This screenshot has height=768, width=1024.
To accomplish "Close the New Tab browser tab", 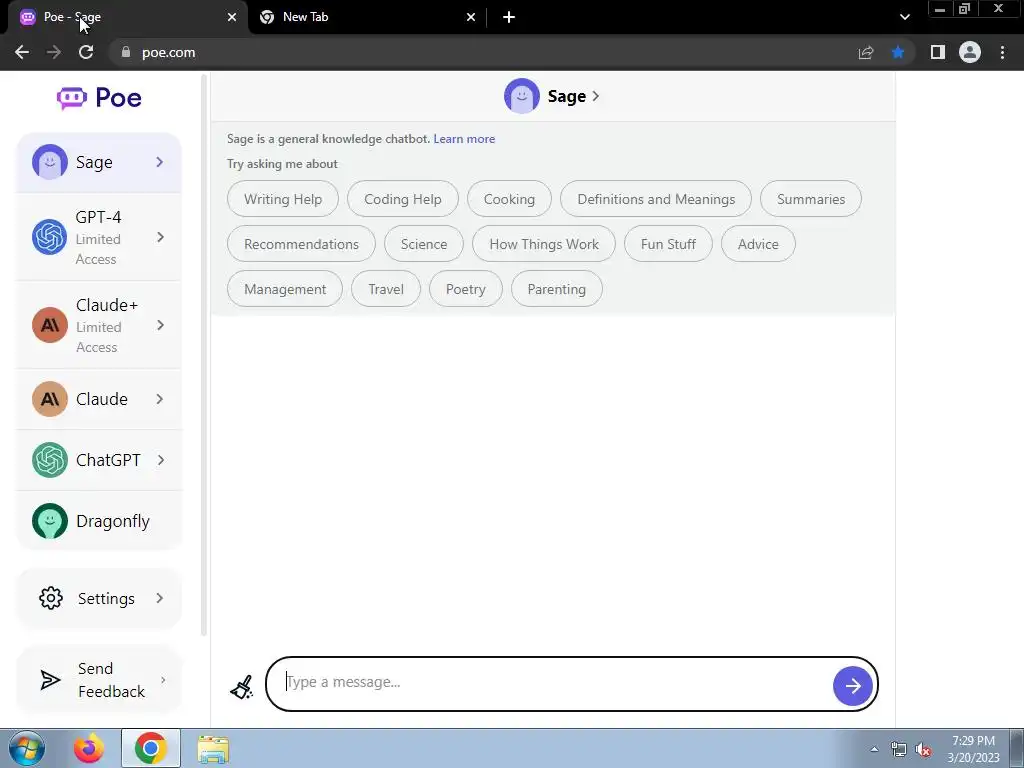I will tap(471, 17).
